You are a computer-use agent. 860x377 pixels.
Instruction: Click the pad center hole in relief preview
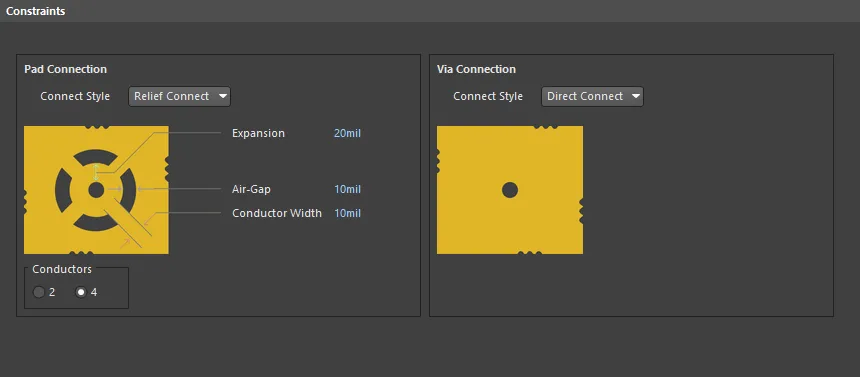pos(96,190)
